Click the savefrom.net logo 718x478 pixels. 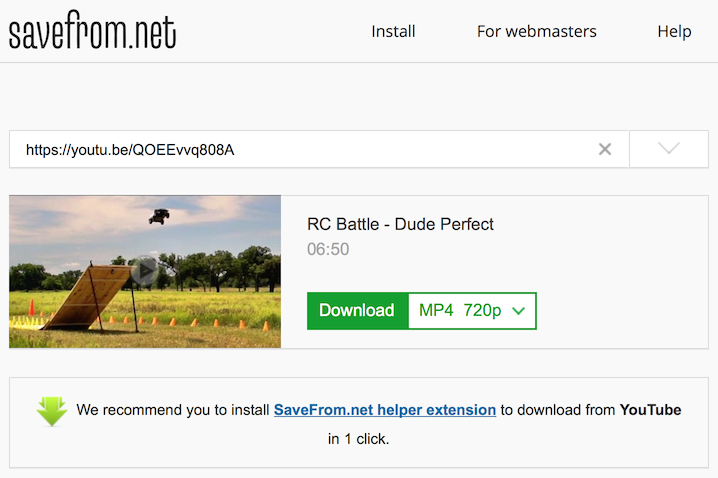pos(92,31)
